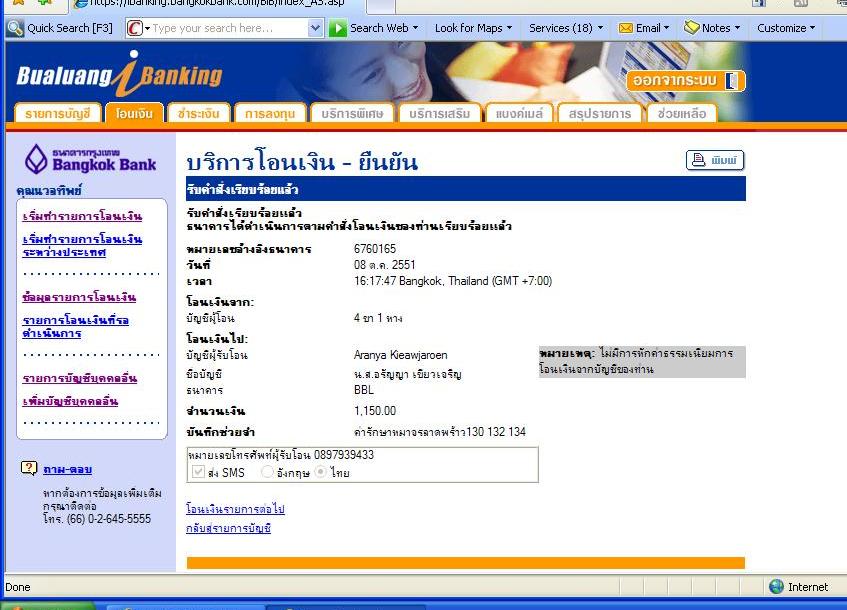Click the printer icon on พิมพ์ button

(x=698, y=160)
